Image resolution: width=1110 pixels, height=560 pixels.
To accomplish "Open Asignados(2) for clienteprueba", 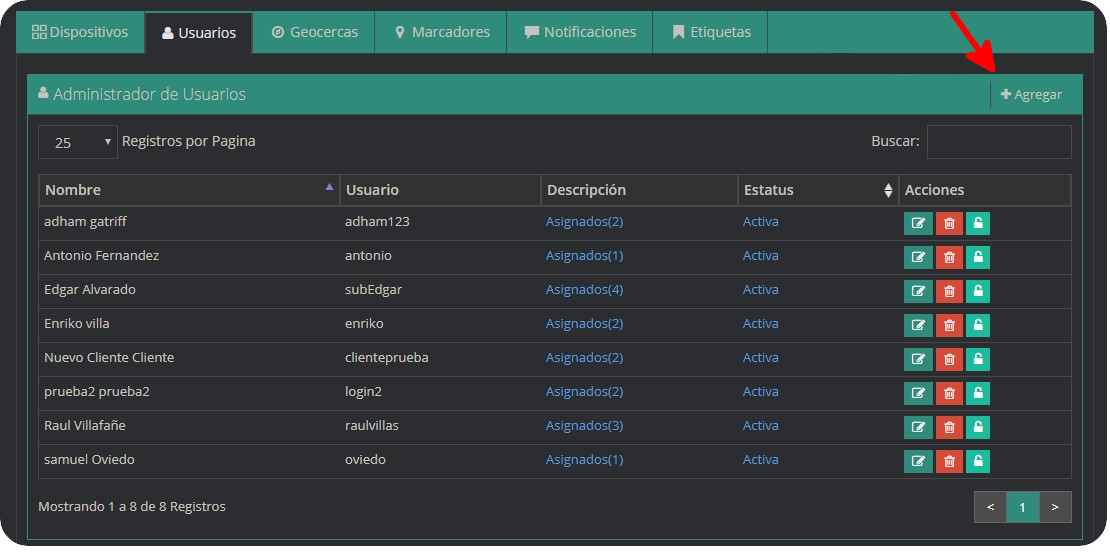I will (x=584, y=358).
